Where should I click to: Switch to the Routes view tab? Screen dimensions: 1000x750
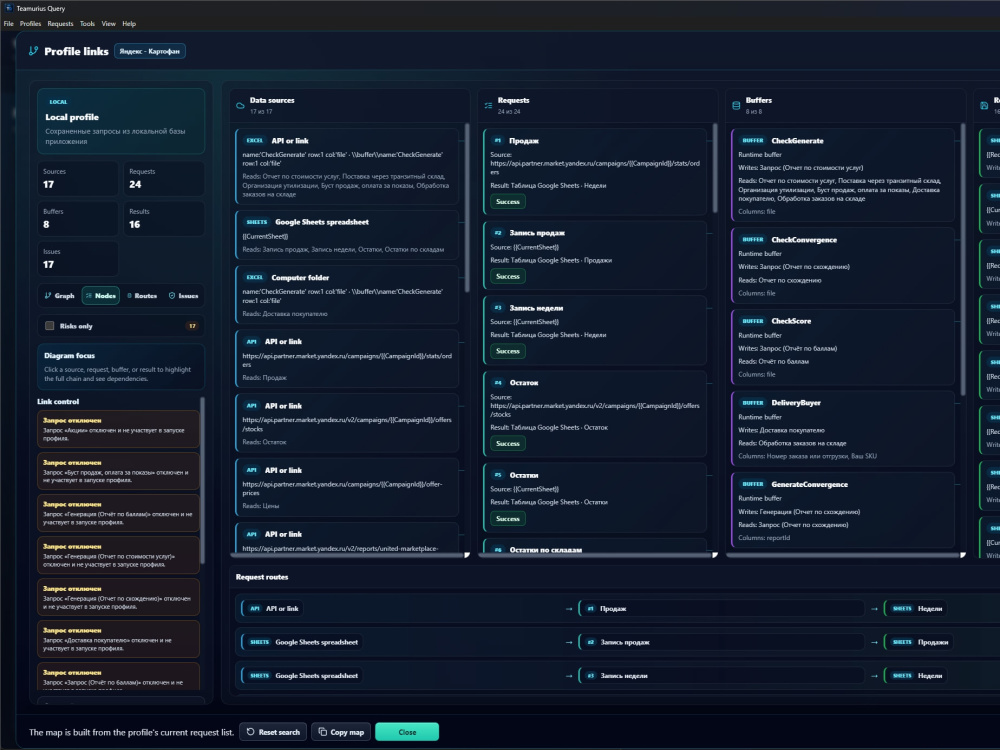coord(142,295)
